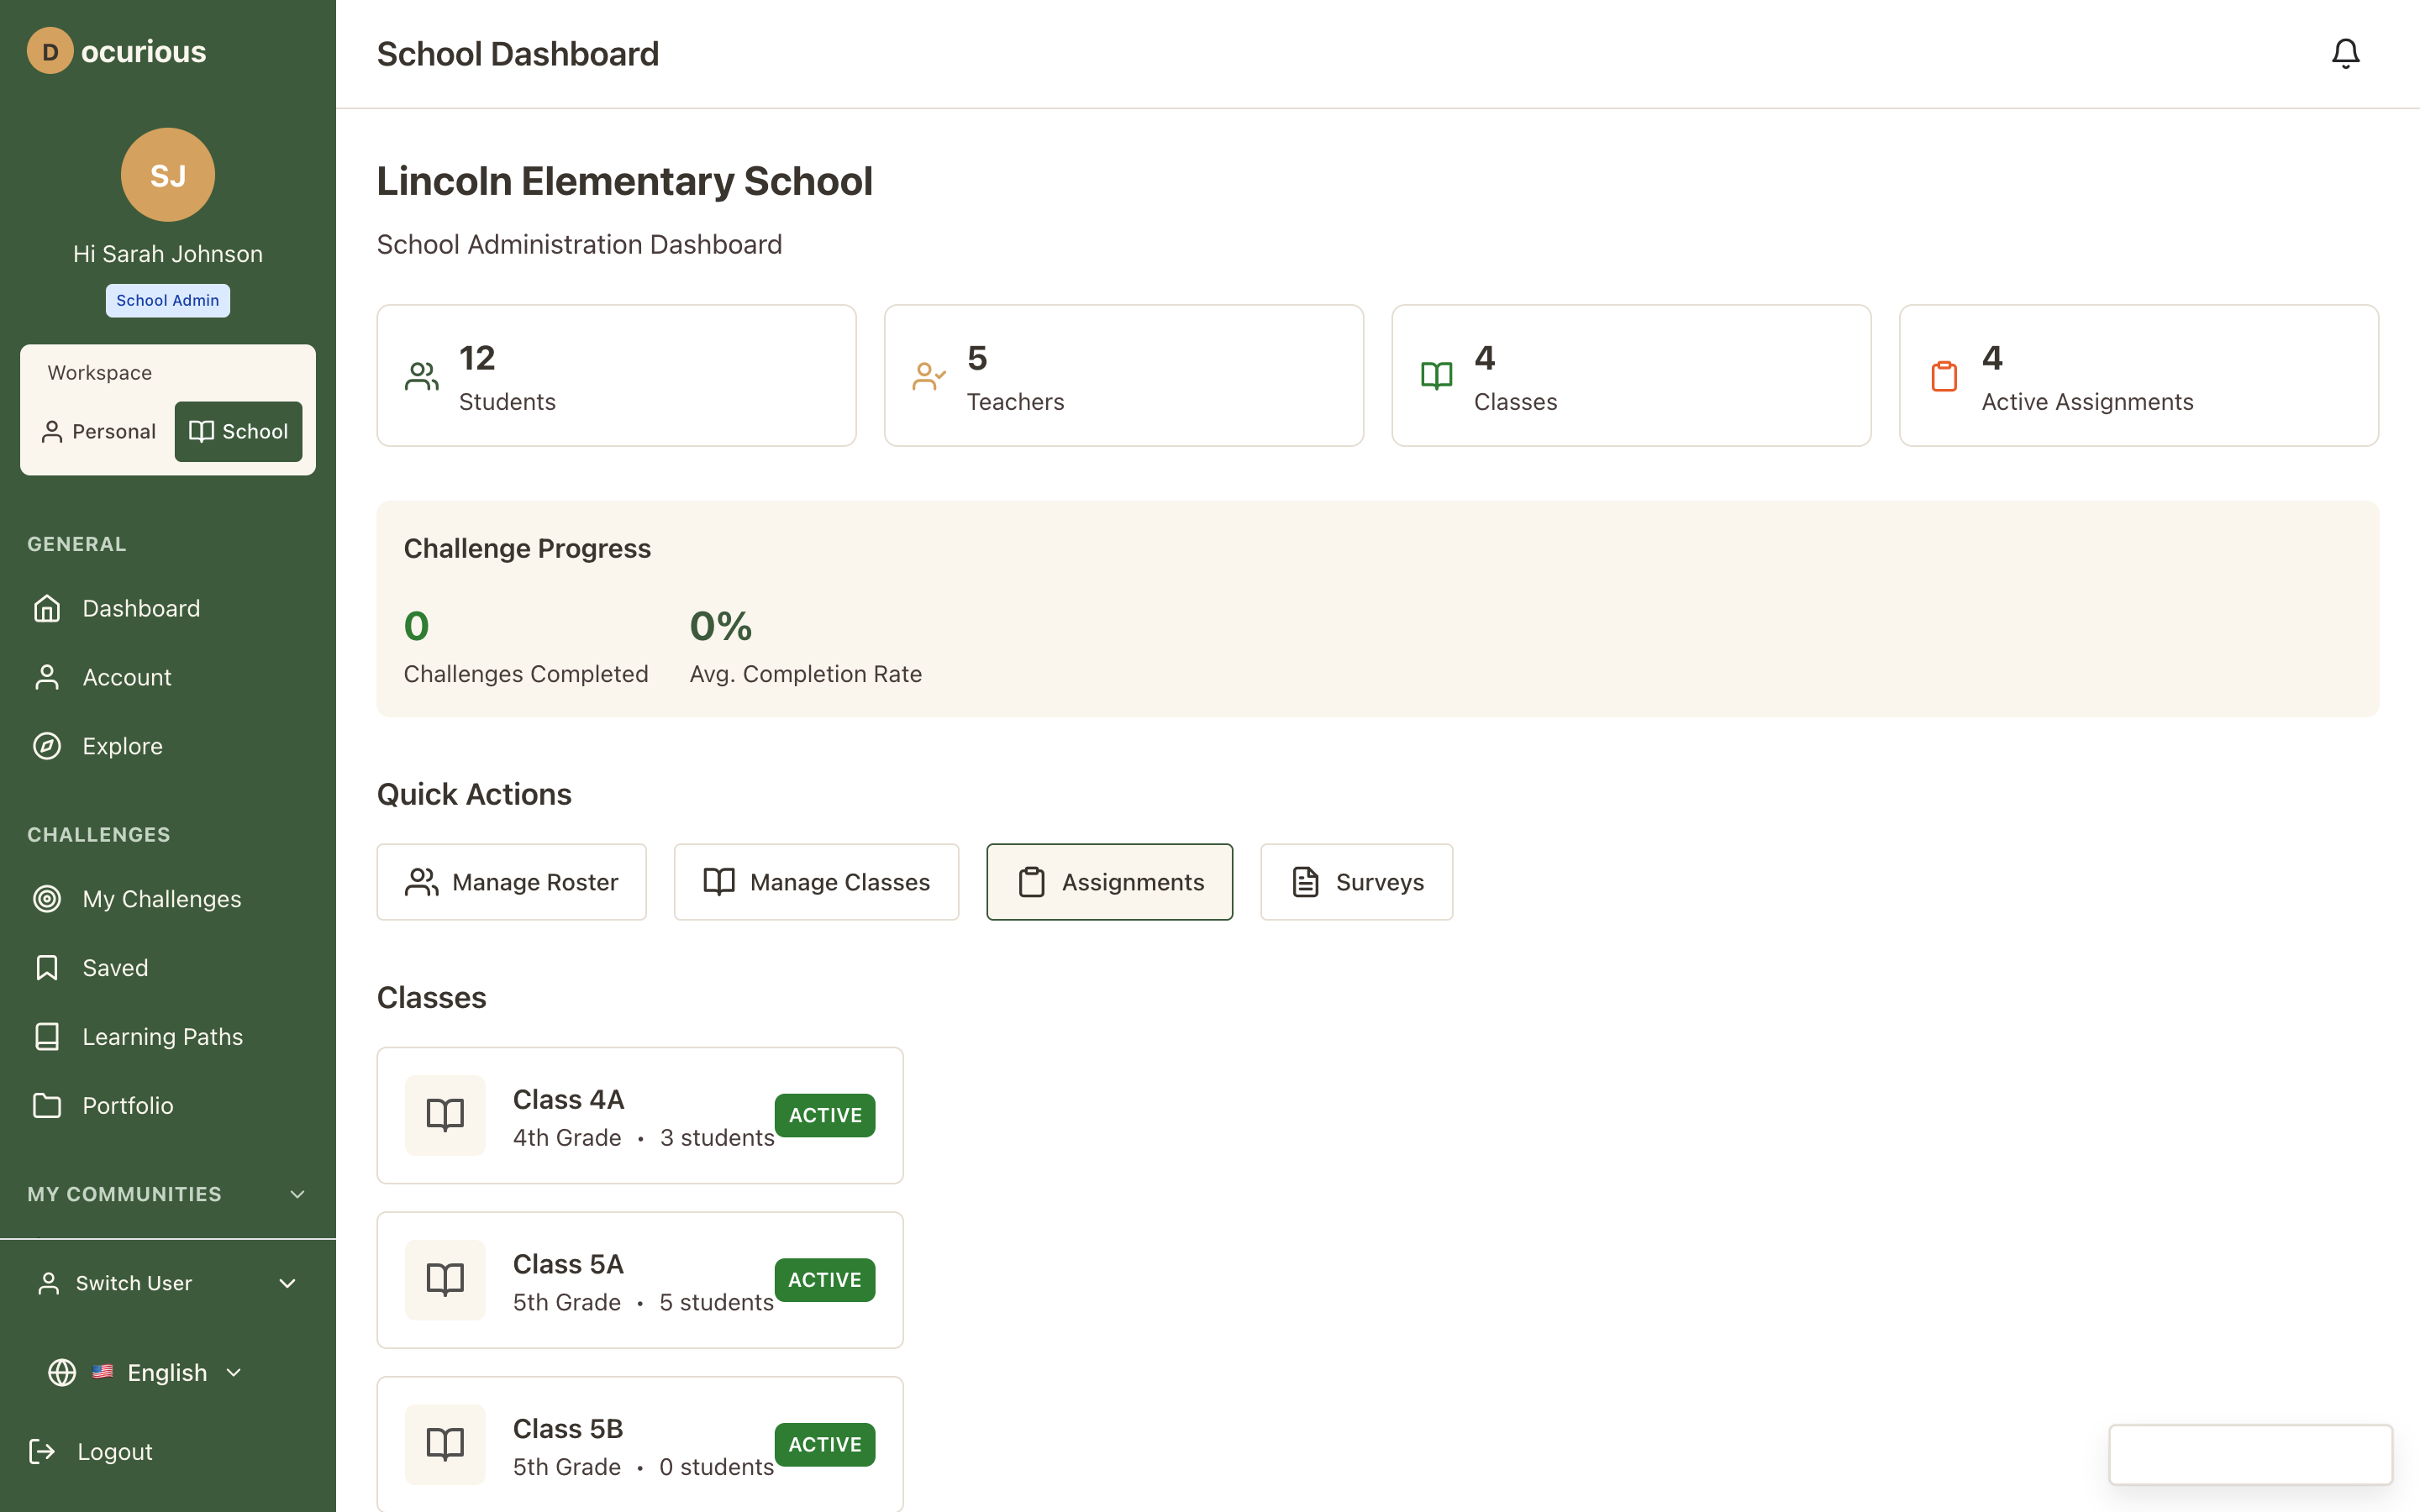Go to Assignments from Quick Actions
Image resolution: width=2420 pixels, height=1512 pixels.
[1109, 881]
